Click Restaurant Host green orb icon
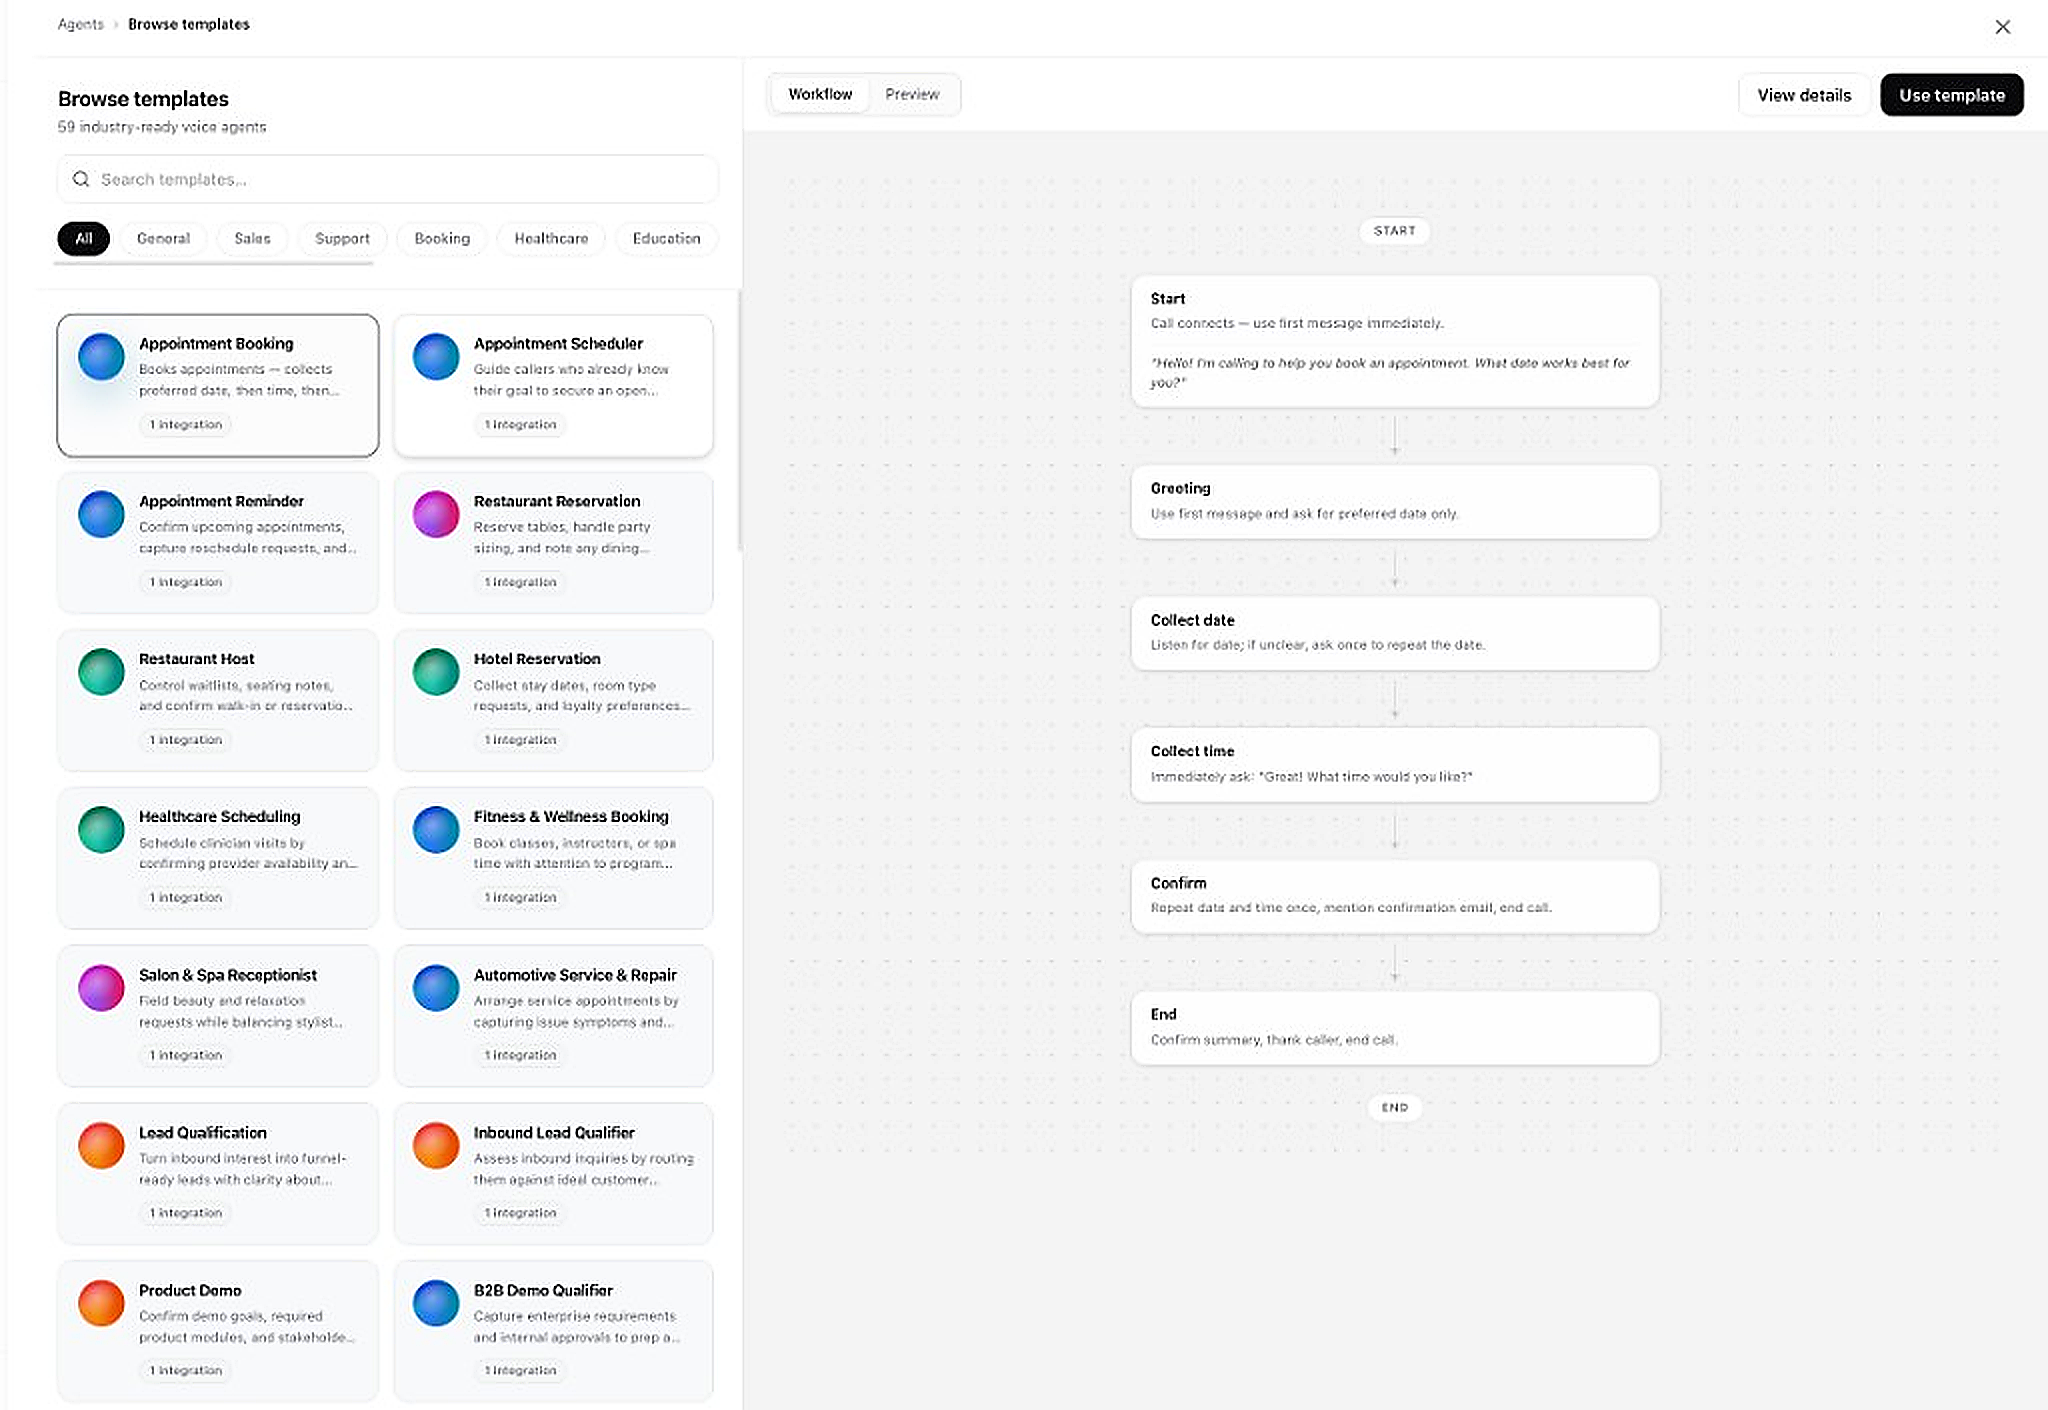2048x1410 pixels. coord(101,672)
